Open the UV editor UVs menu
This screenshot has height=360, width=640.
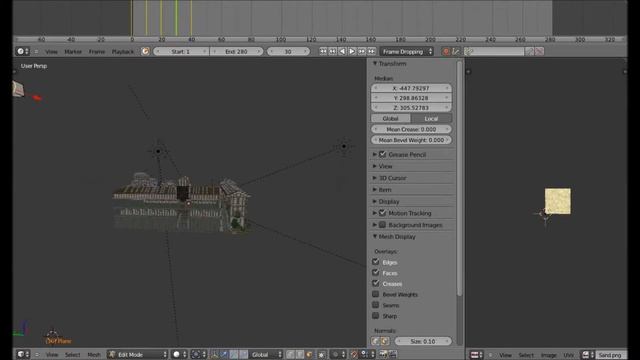[569, 355]
